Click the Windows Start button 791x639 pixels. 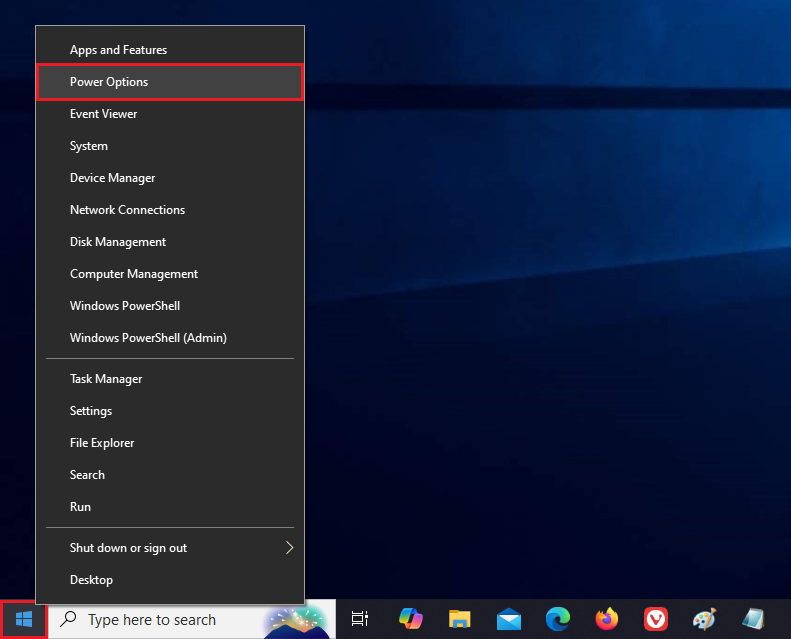pos(24,619)
